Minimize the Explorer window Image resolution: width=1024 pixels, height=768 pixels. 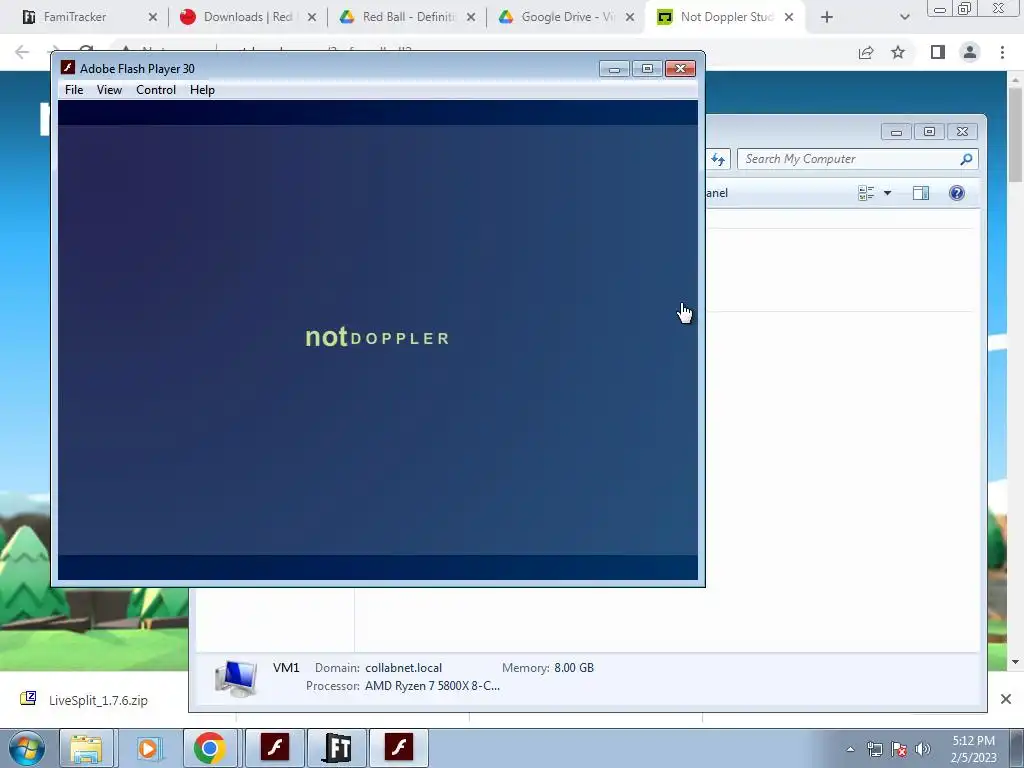click(x=896, y=132)
